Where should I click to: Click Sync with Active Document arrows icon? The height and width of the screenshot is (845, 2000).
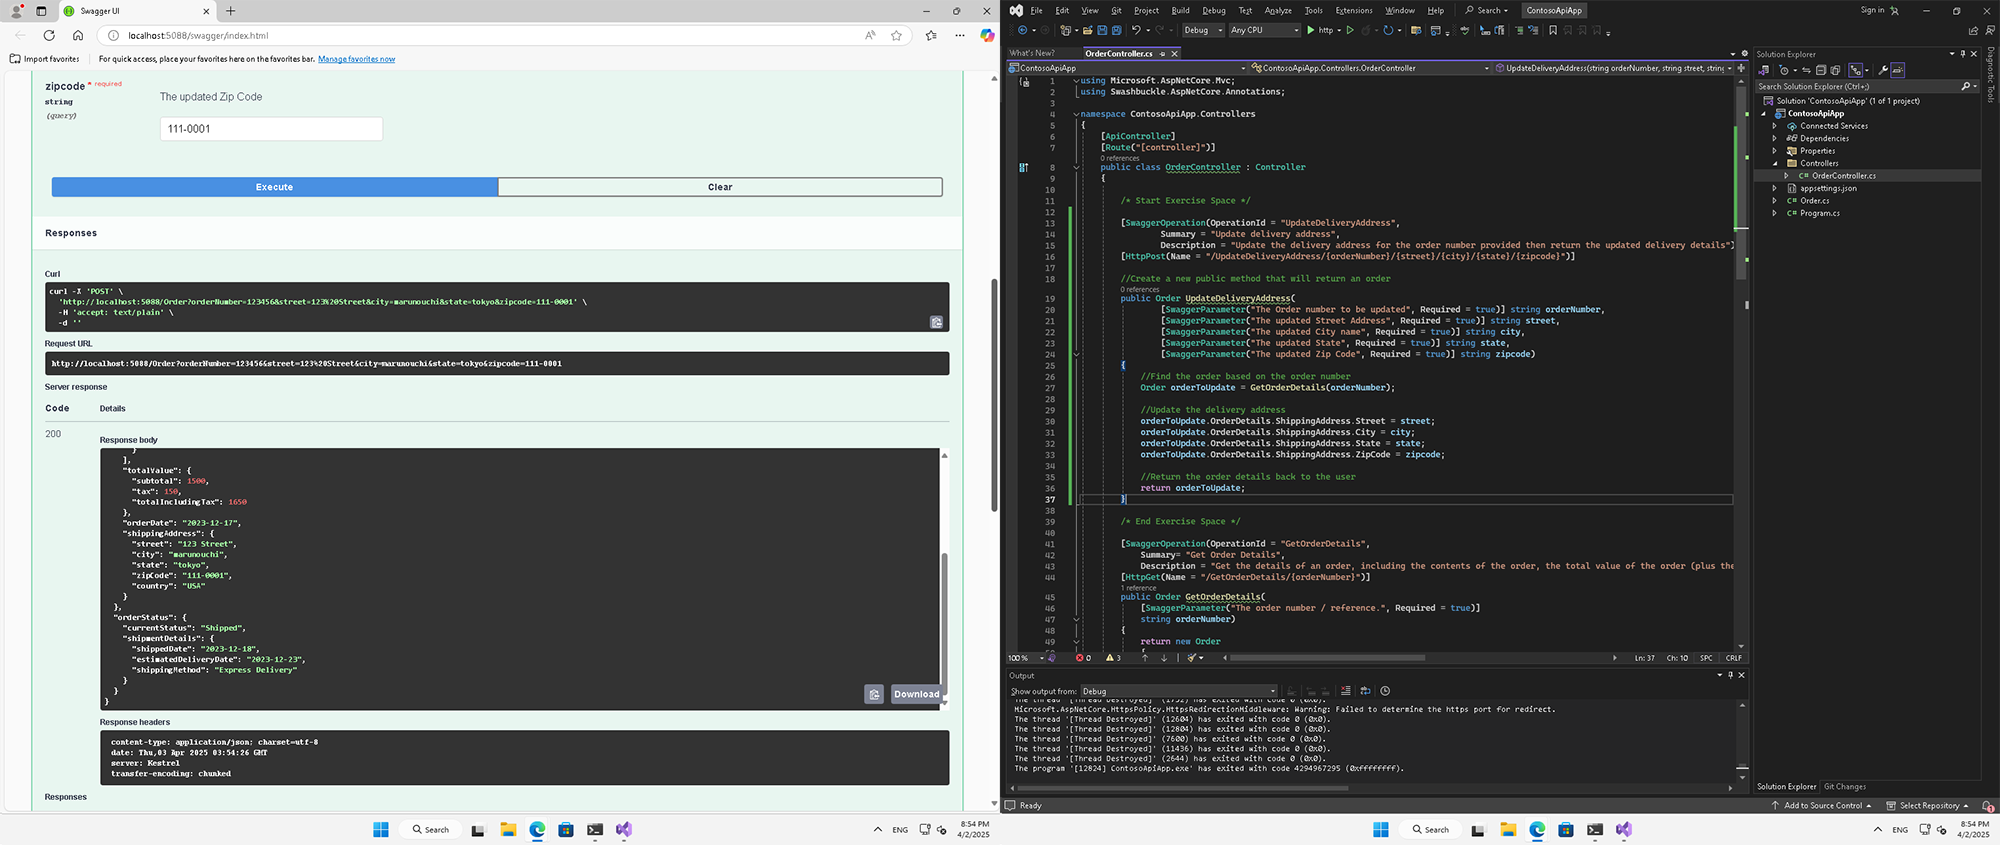click(x=1806, y=70)
